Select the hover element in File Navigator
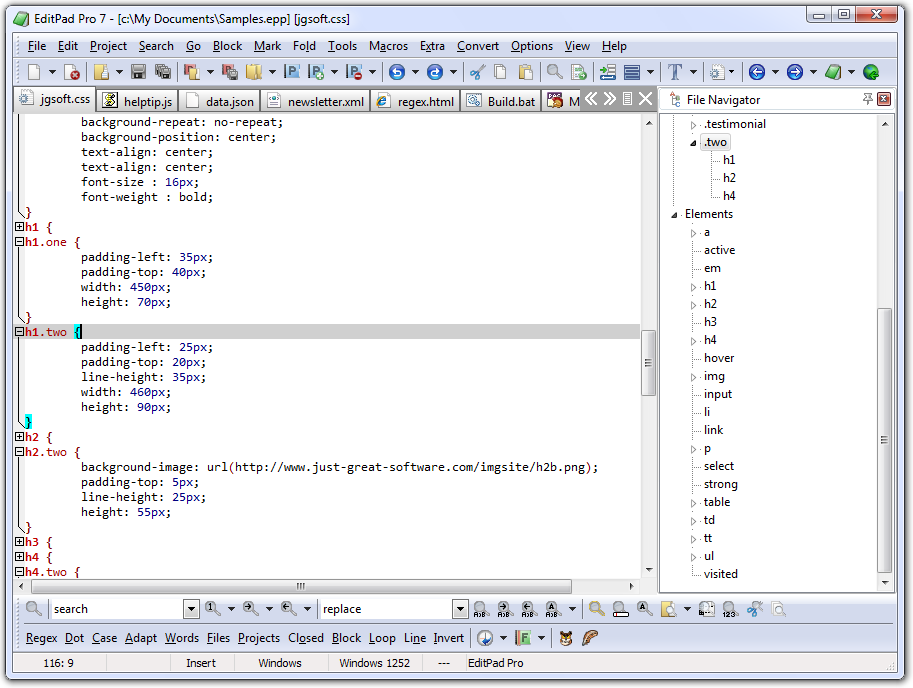This screenshot has width=913, height=688. point(719,358)
